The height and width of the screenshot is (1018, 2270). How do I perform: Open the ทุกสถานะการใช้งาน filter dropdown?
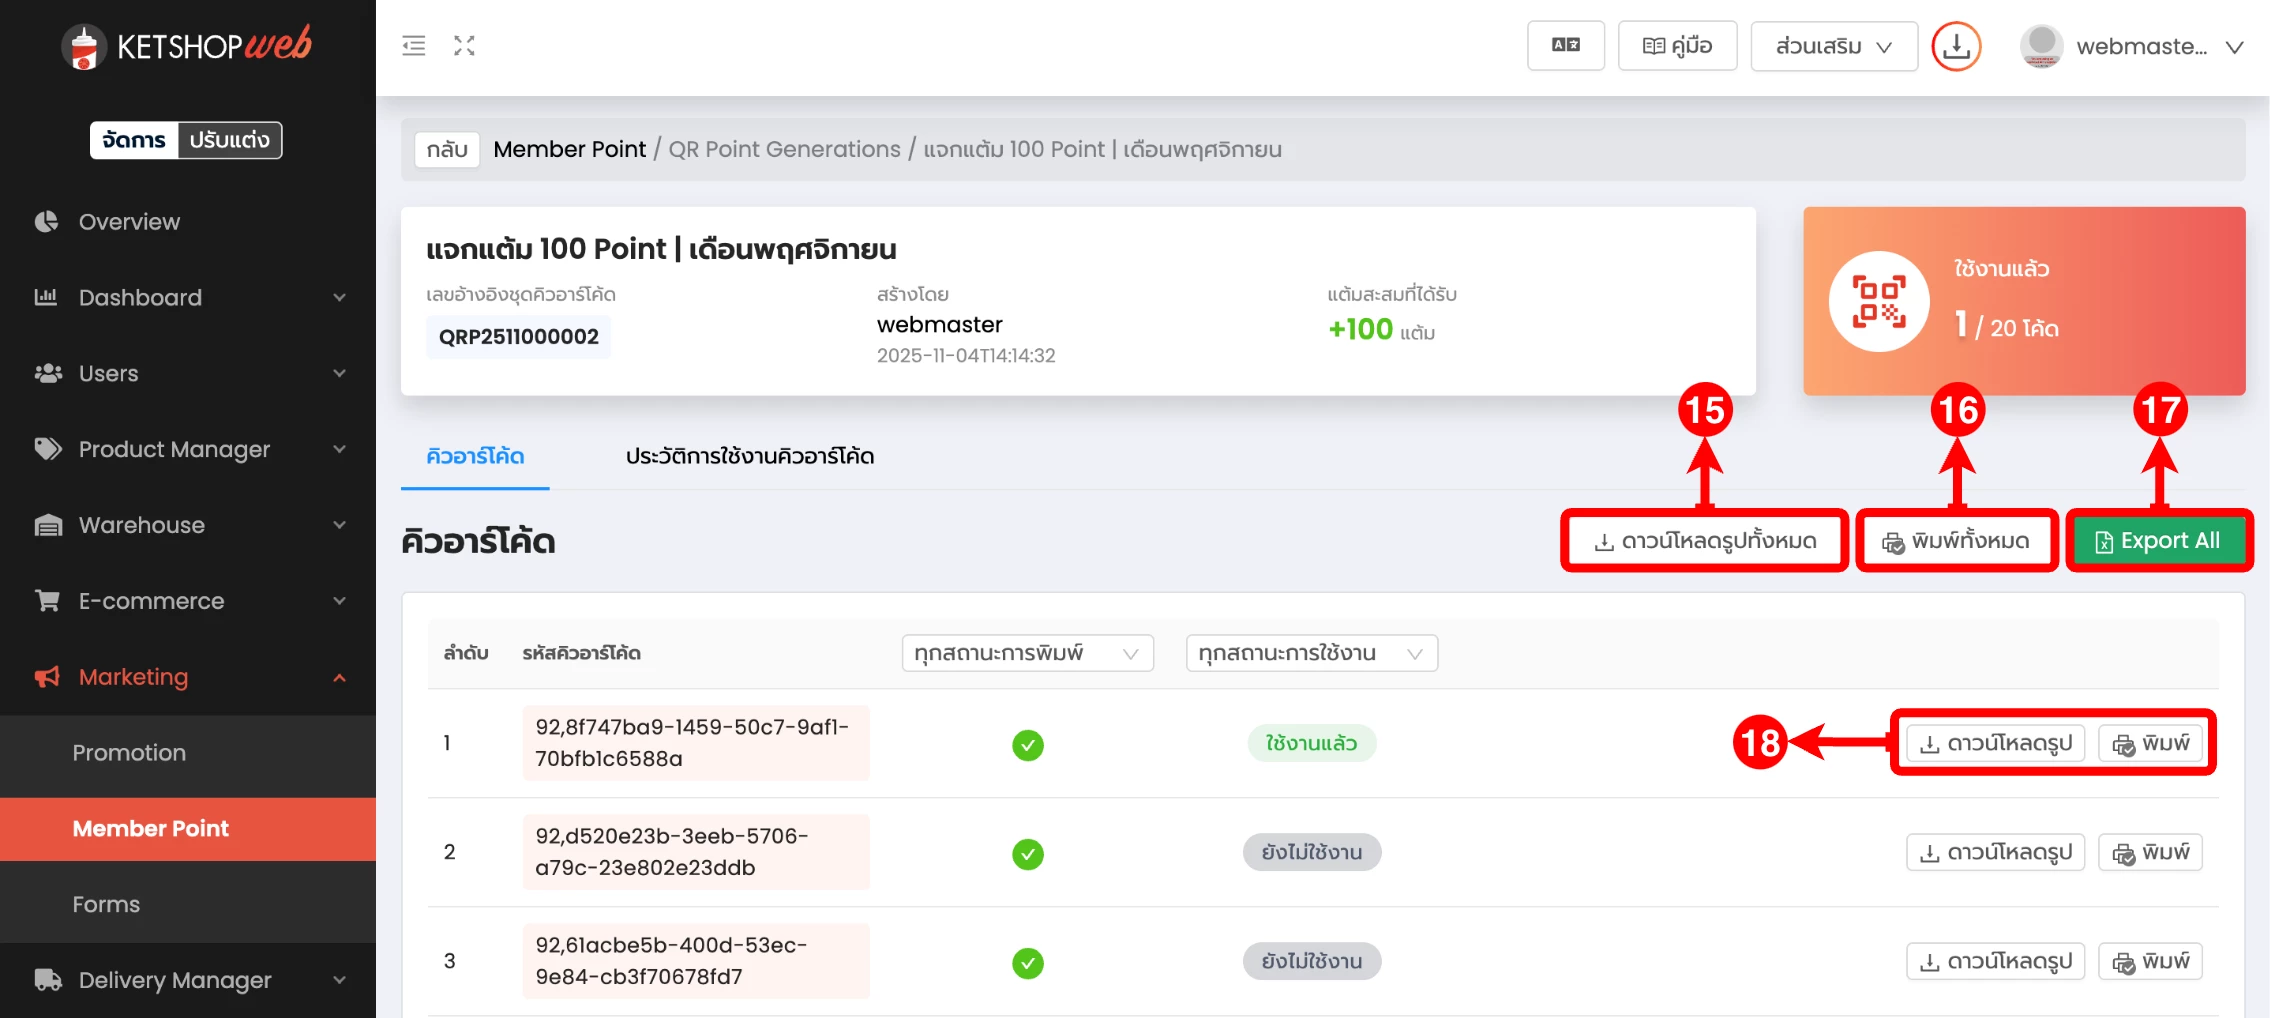point(1311,653)
